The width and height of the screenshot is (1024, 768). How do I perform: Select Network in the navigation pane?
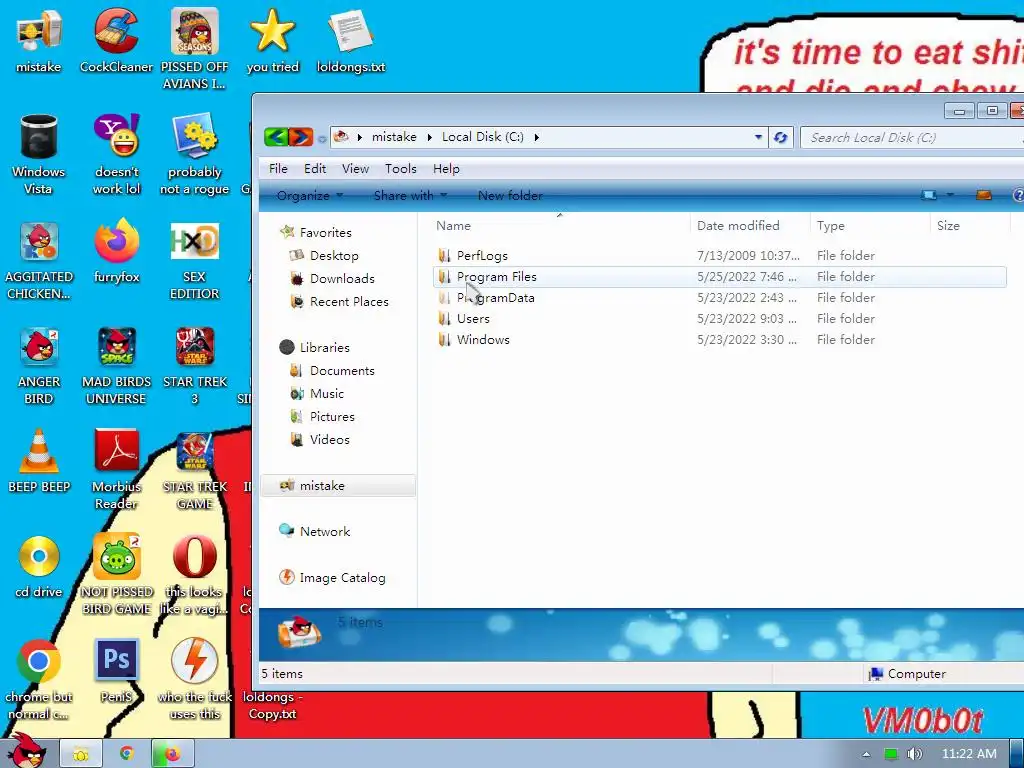315,532
